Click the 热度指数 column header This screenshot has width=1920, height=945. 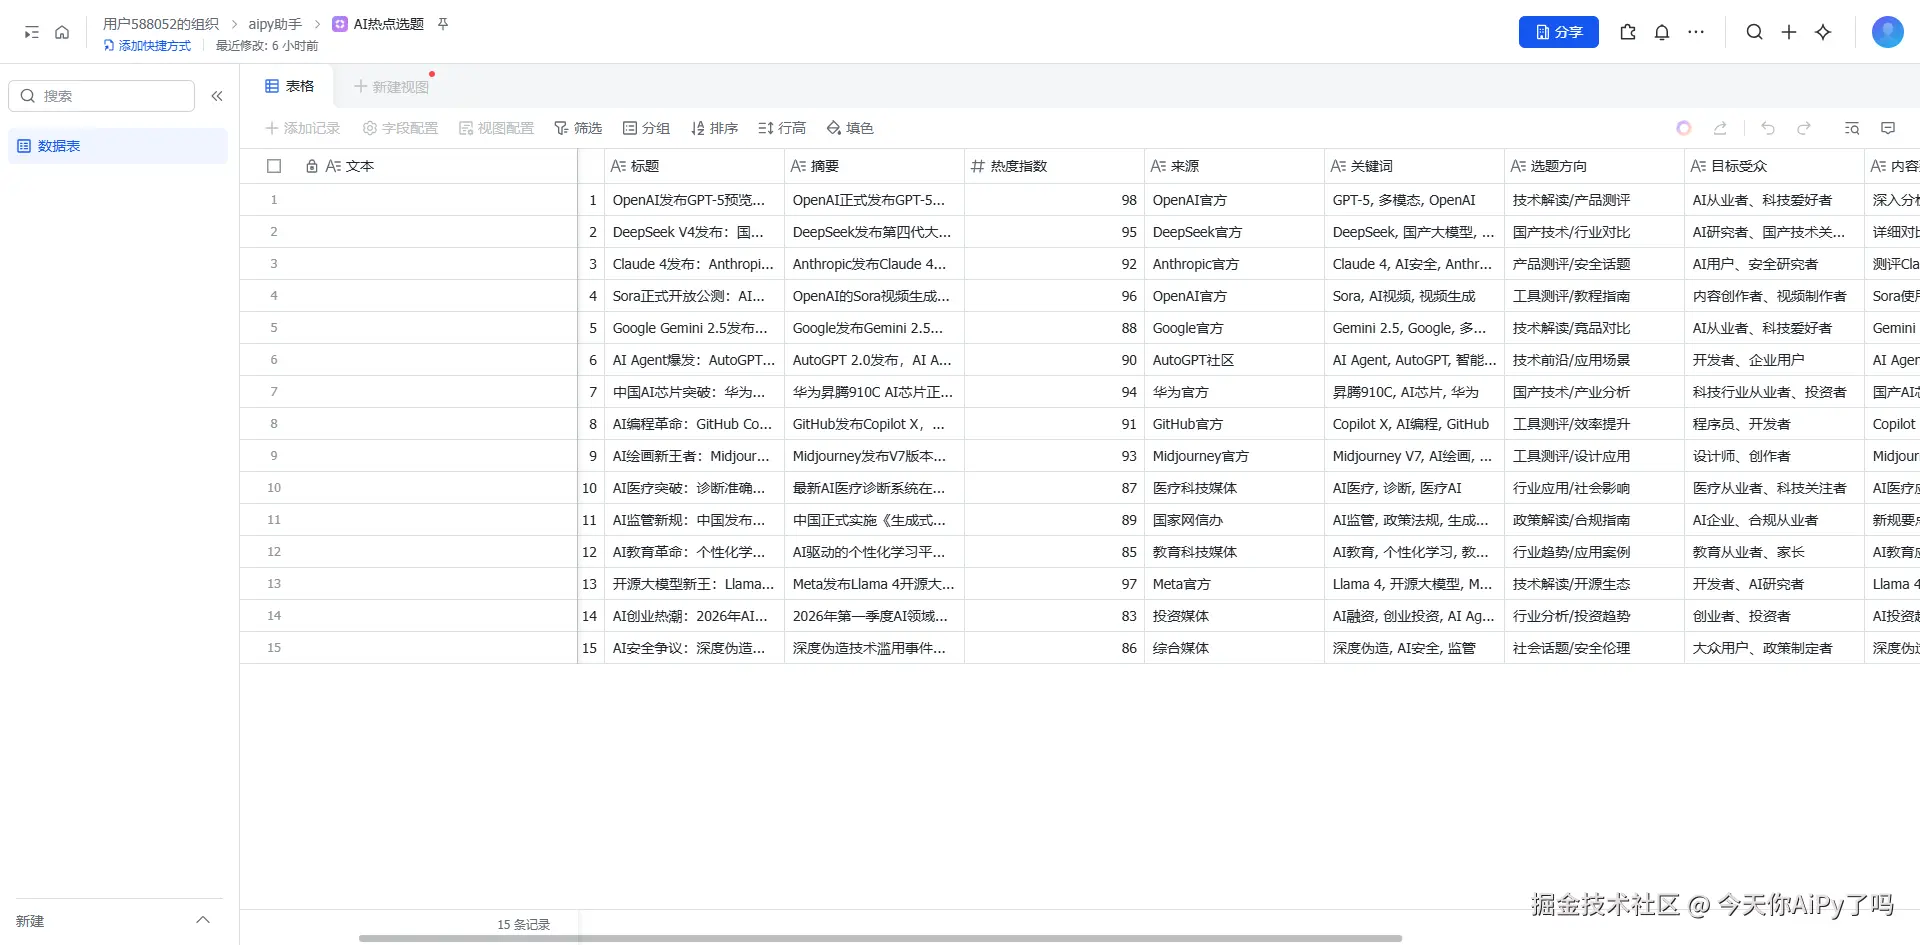tap(1054, 166)
